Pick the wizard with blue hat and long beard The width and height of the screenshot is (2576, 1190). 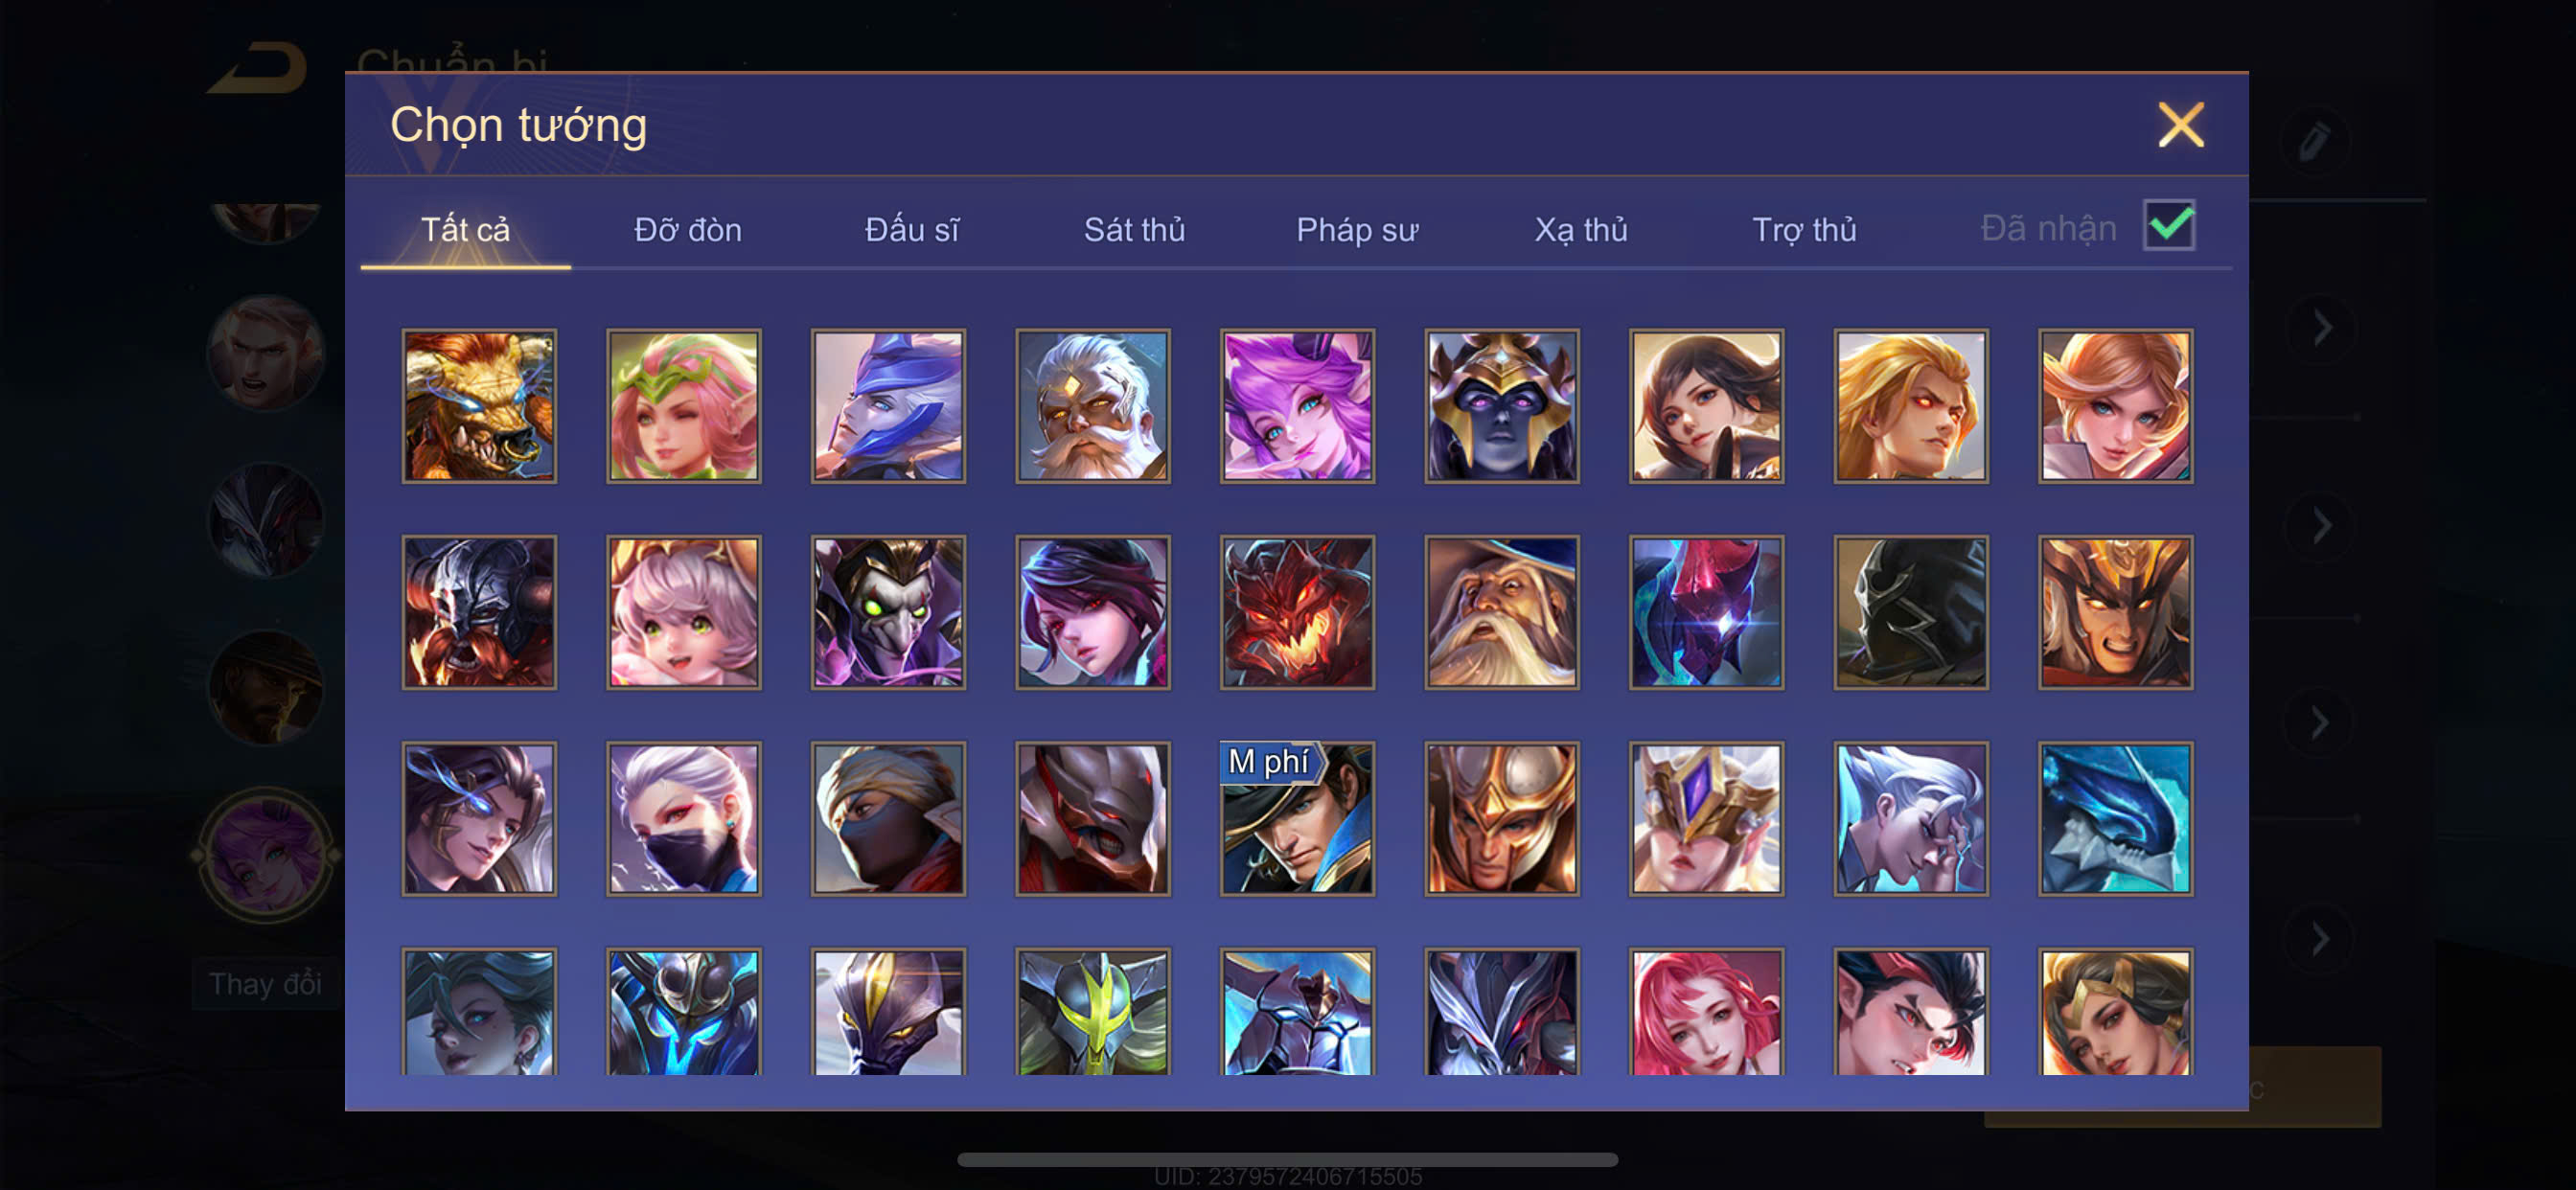tap(1501, 612)
